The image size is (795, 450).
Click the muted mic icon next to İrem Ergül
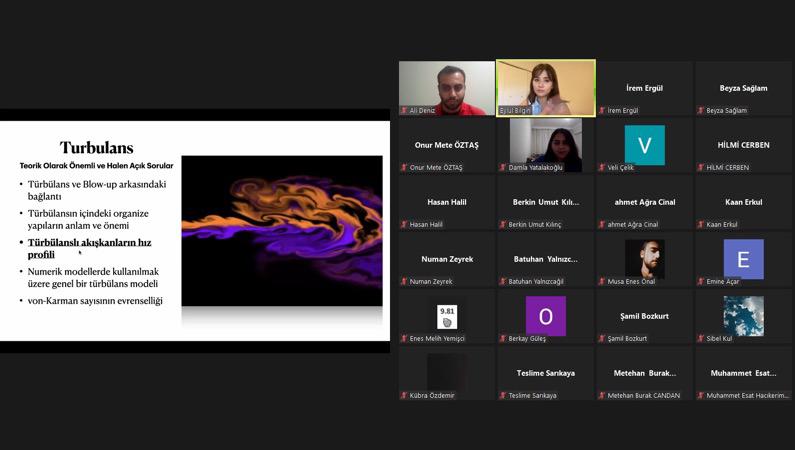pos(603,111)
